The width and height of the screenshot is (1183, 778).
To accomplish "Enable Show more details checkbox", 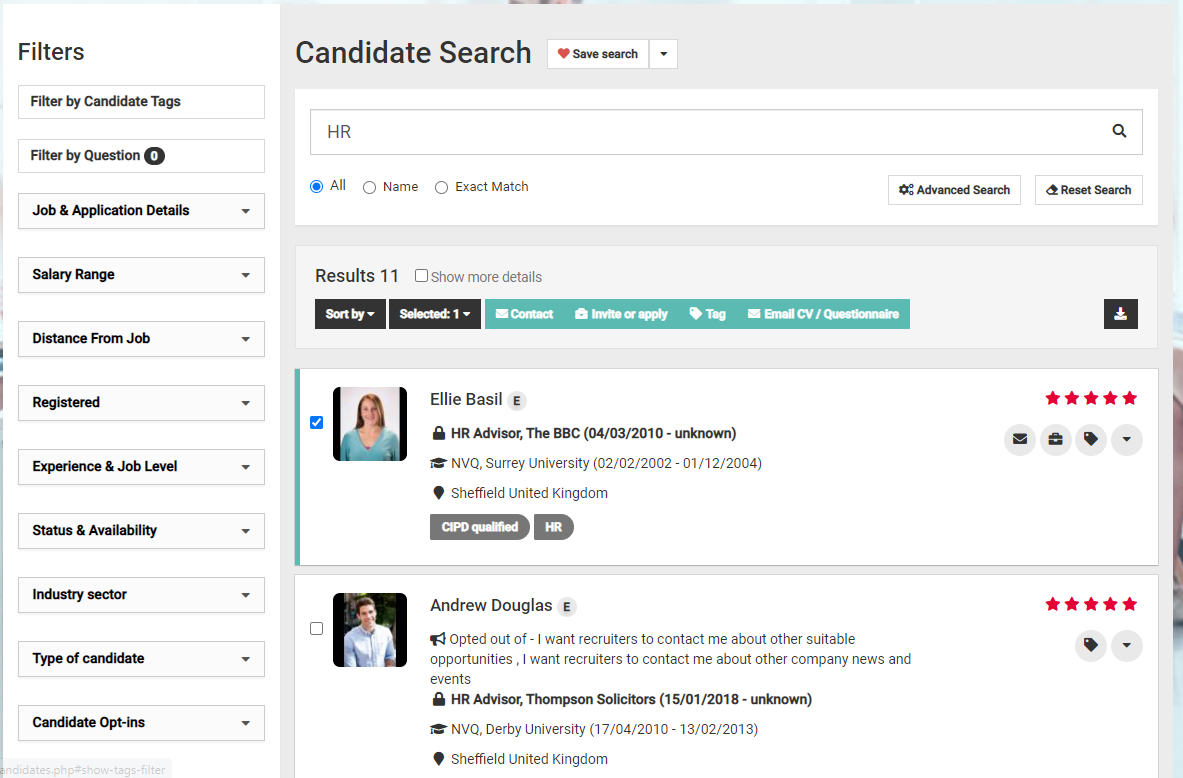I will tap(422, 276).
